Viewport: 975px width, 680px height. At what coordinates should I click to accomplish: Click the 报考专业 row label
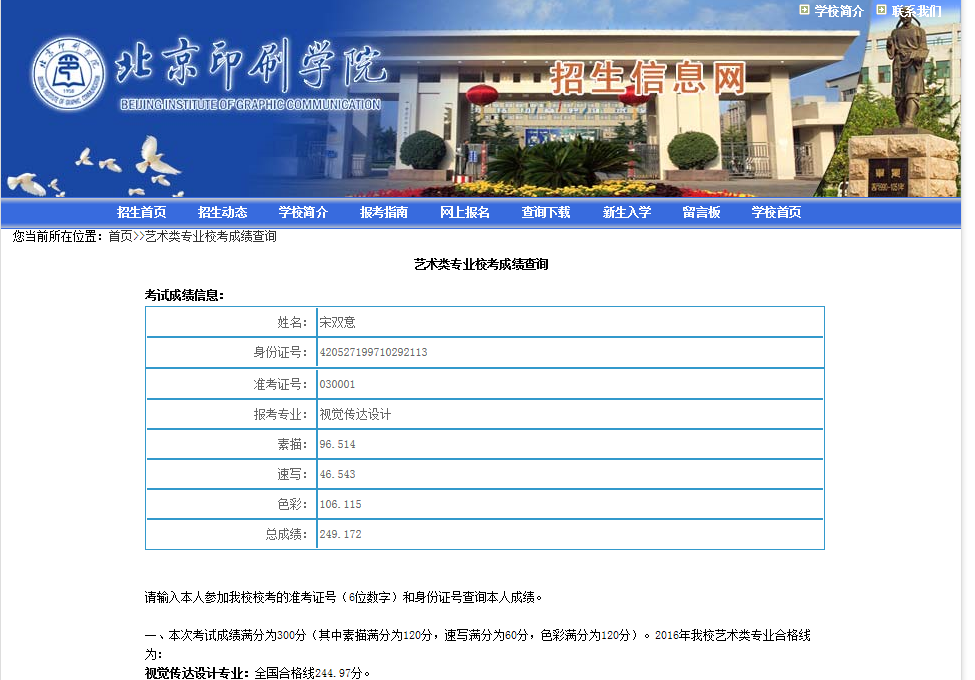(280, 415)
